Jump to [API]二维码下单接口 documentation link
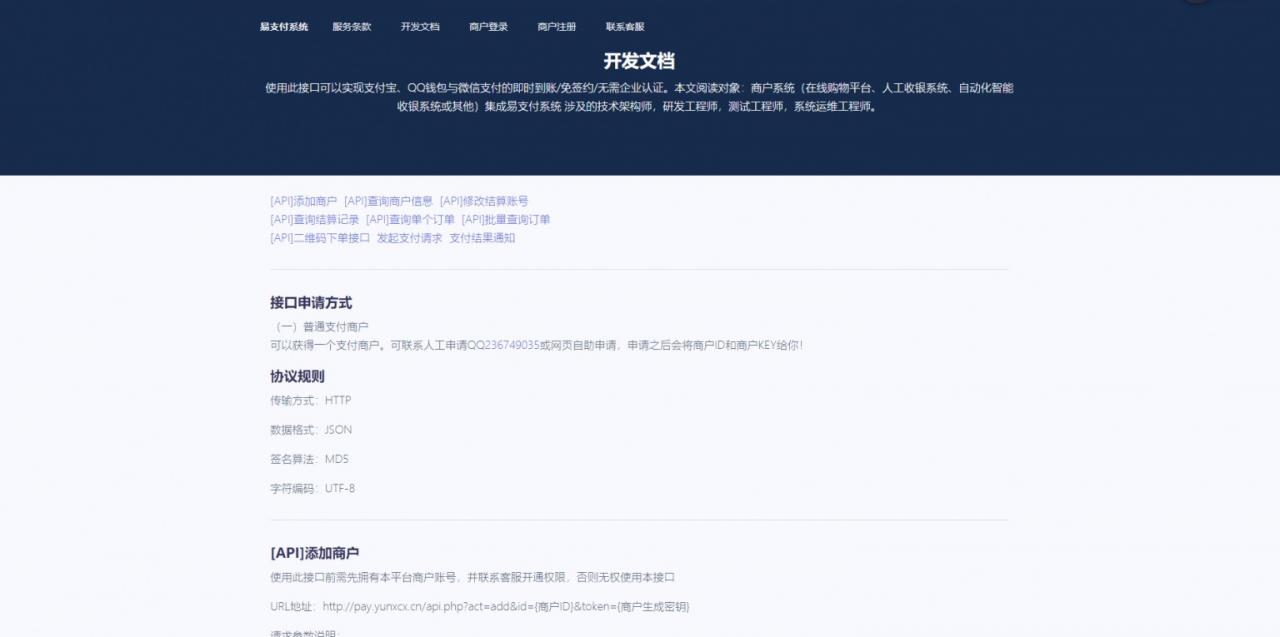Viewport: 1280px width, 637px height. [x=320, y=238]
